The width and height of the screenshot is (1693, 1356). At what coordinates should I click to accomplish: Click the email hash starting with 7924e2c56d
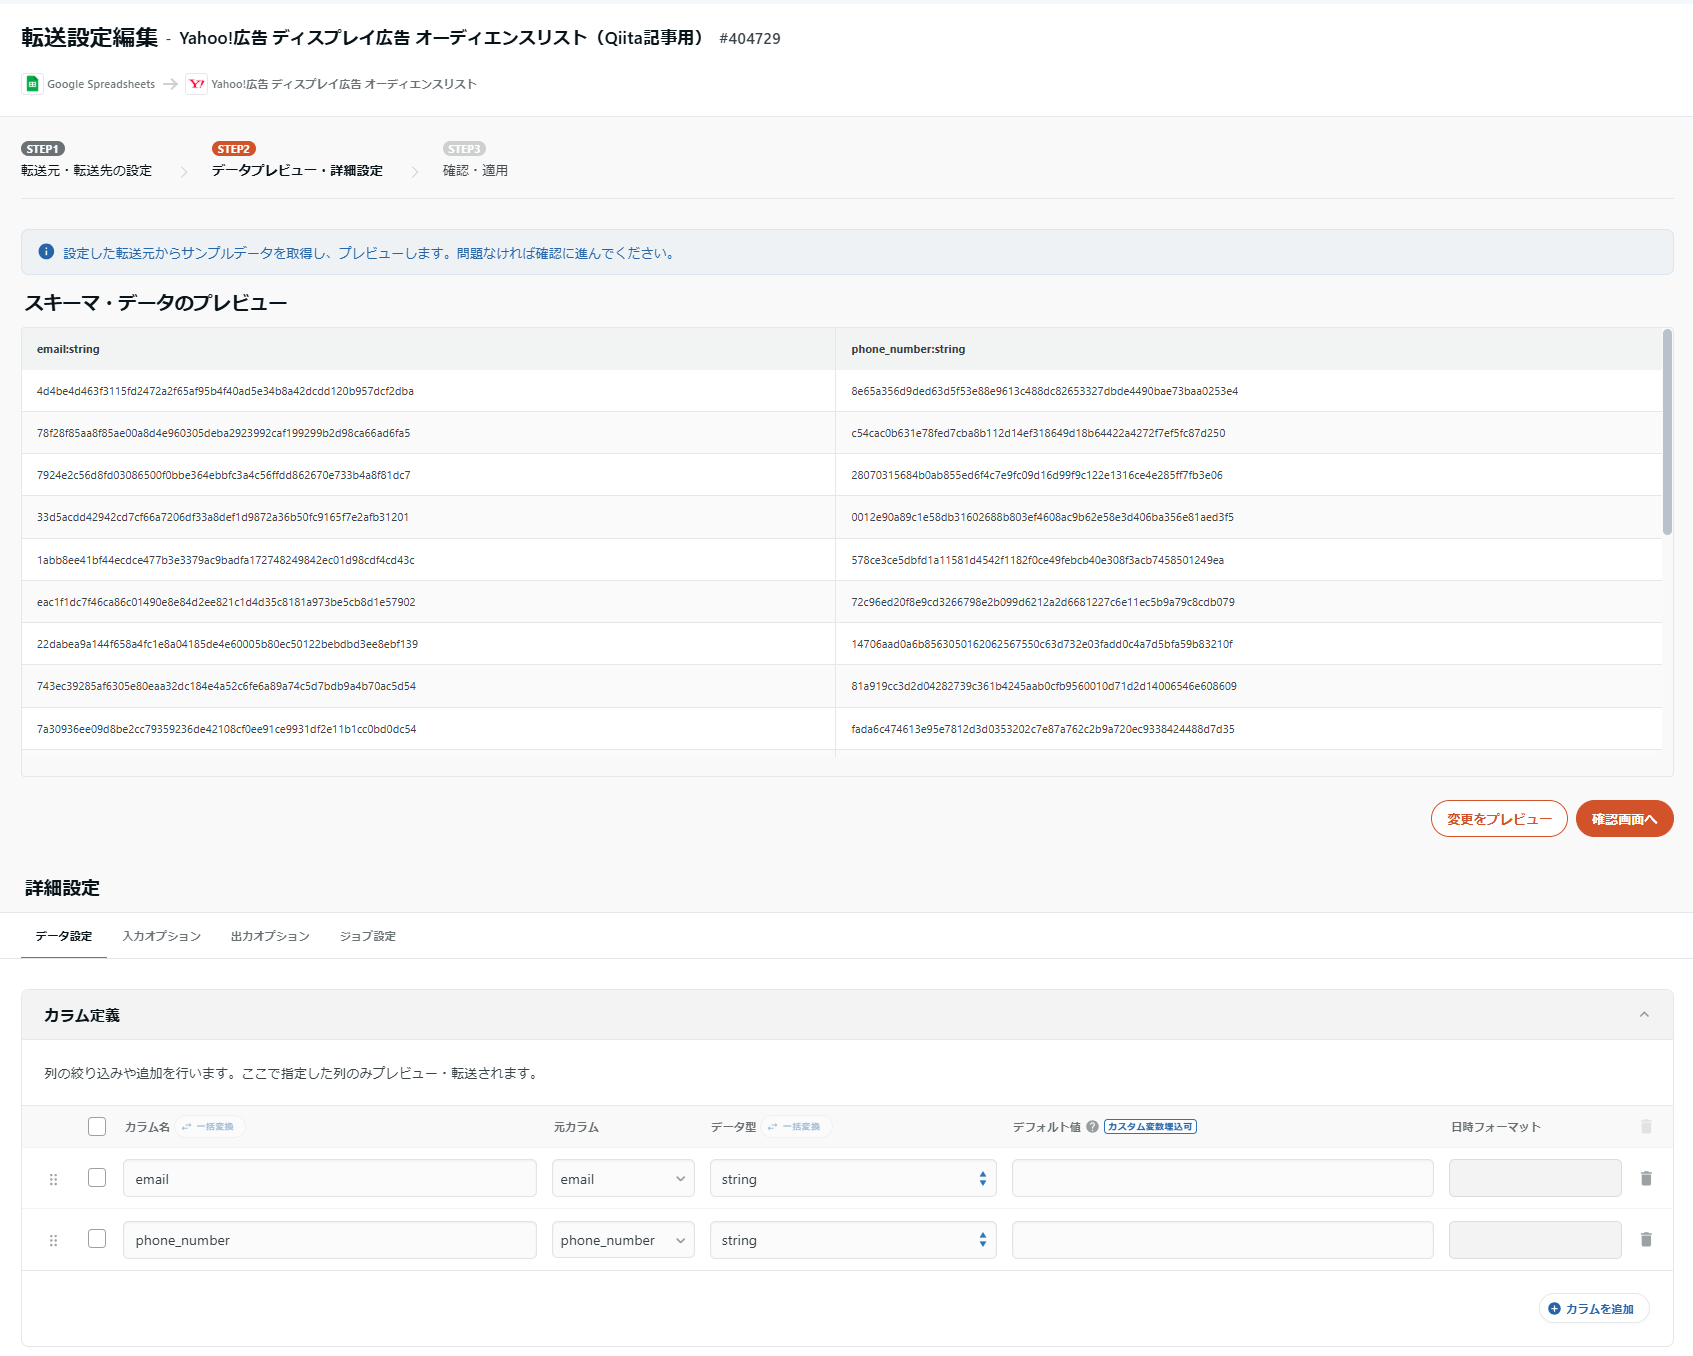click(224, 475)
